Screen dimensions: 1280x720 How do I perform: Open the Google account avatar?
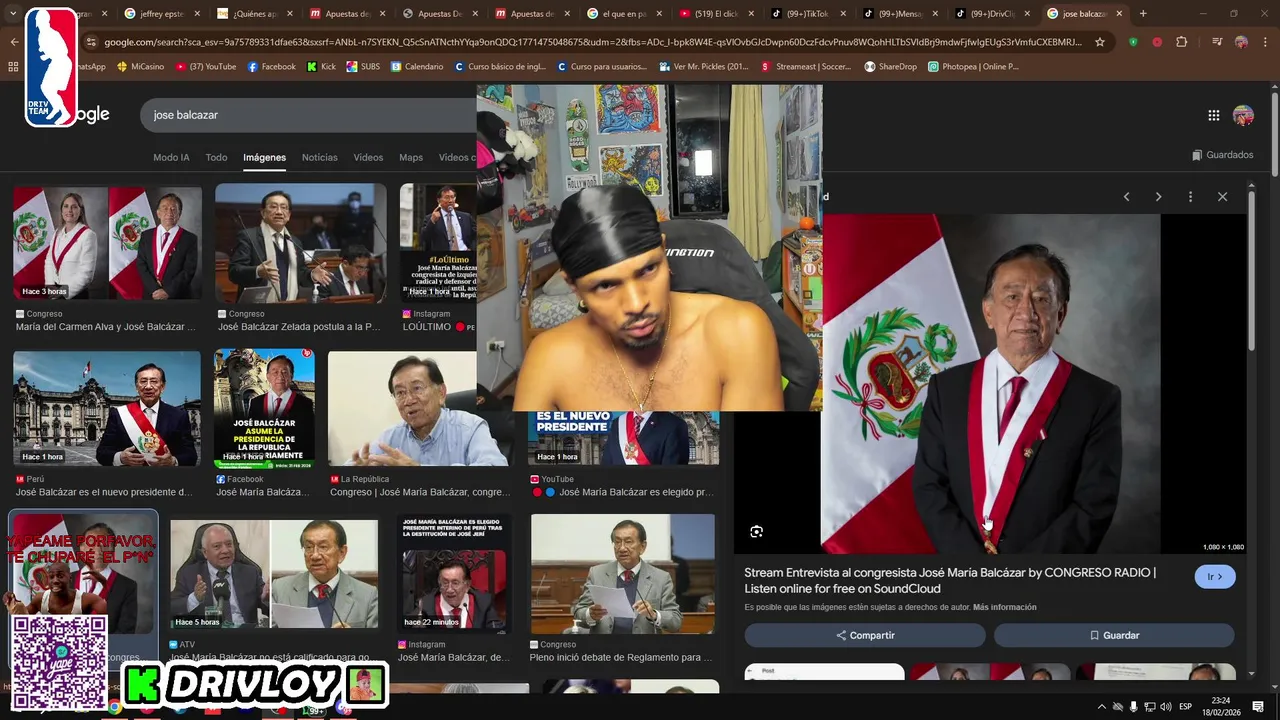1243,115
